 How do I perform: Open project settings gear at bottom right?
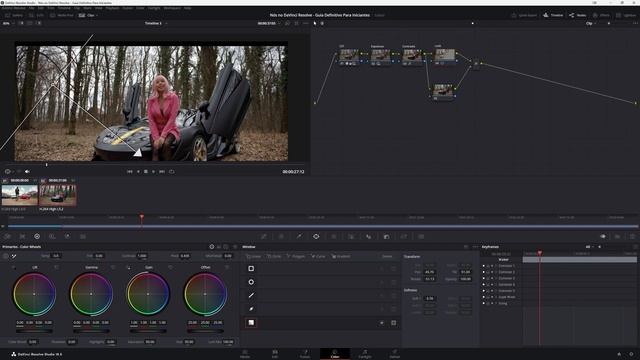[631, 354]
